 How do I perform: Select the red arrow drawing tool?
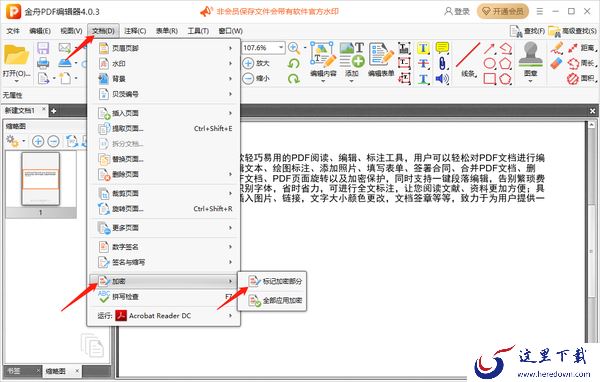point(489,48)
